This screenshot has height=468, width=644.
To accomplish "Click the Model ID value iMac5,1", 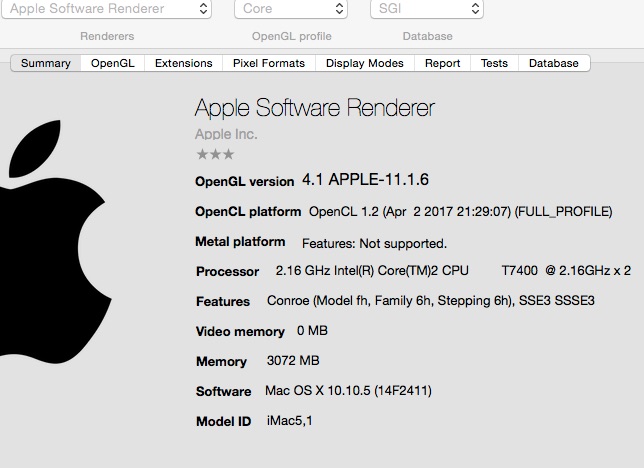I will pos(290,421).
